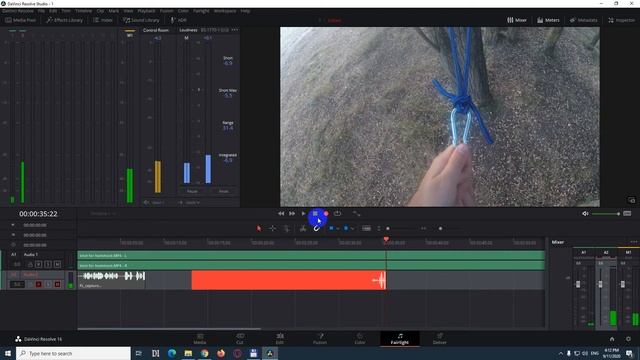640x360 pixels.
Task: Toggle Solo on Audio 1 track
Action: (48, 264)
